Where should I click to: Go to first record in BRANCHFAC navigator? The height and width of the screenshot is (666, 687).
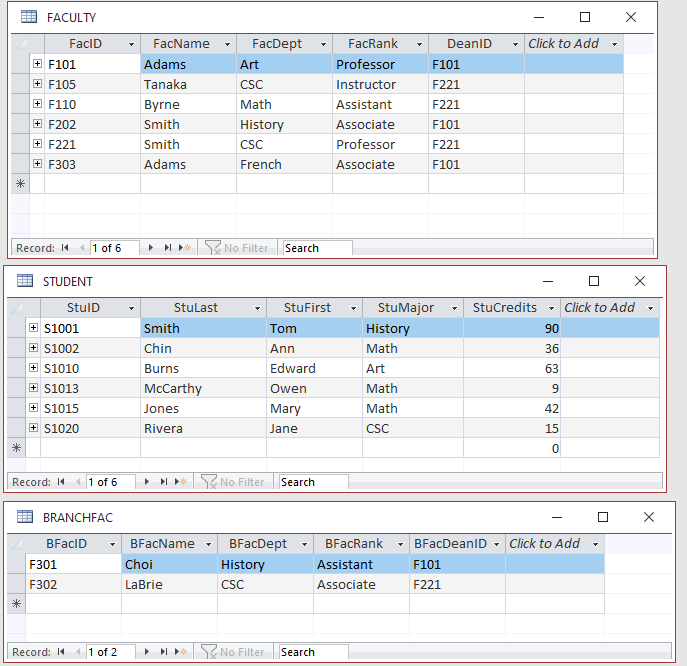pos(61,652)
